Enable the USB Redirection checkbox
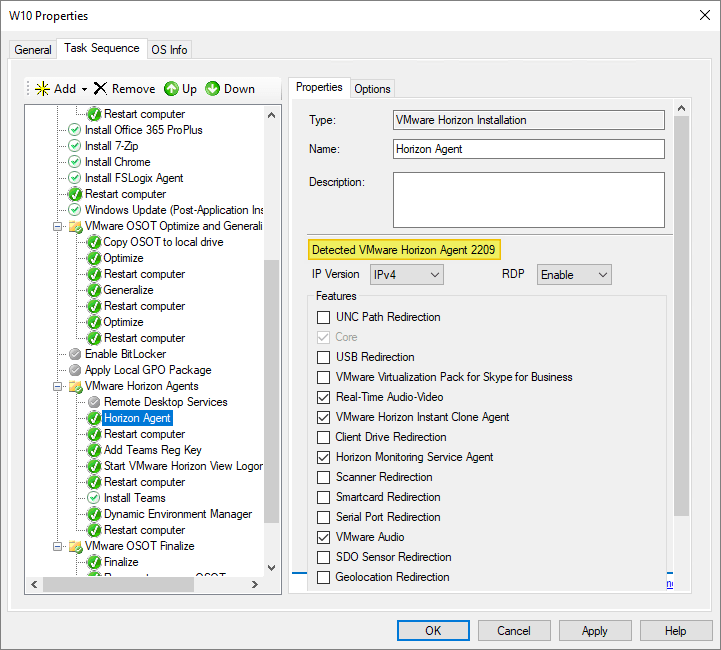The width and height of the screenshot is (721, 650). point(323,357)
